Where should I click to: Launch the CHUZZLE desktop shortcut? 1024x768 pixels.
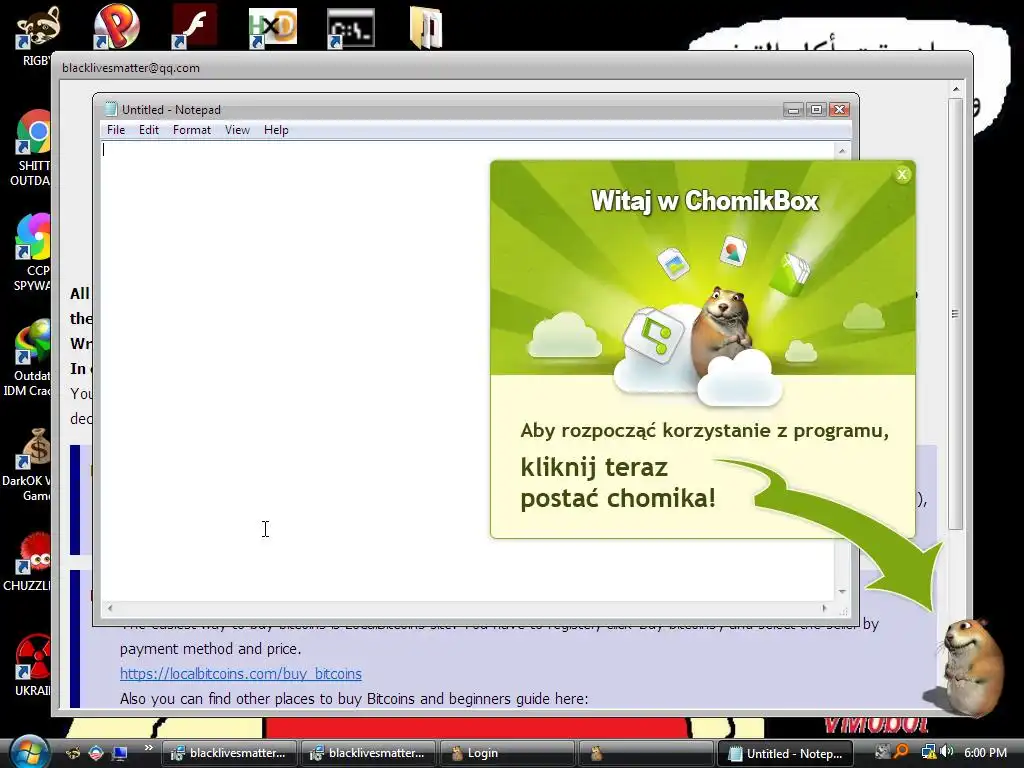click(29, 562)
